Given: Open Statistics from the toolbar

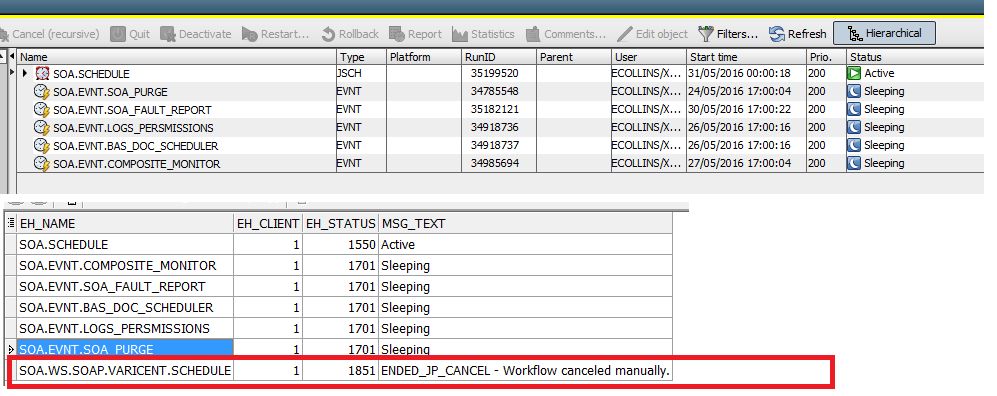Looking at the screenshot, I should pyautogui.click(x=483, y=34).
